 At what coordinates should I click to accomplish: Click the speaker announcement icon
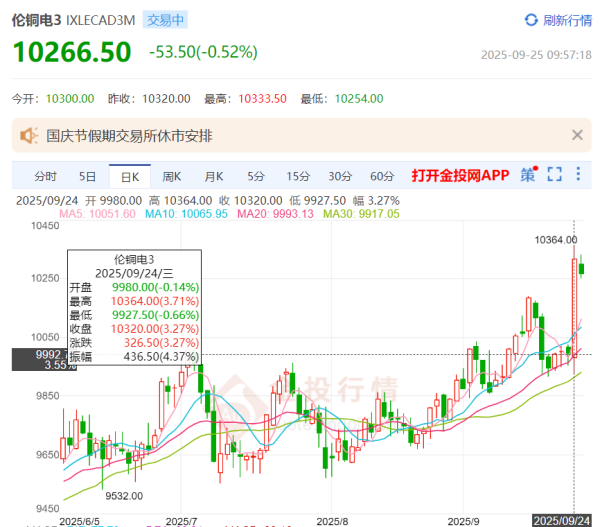click(x=28, y=135)
